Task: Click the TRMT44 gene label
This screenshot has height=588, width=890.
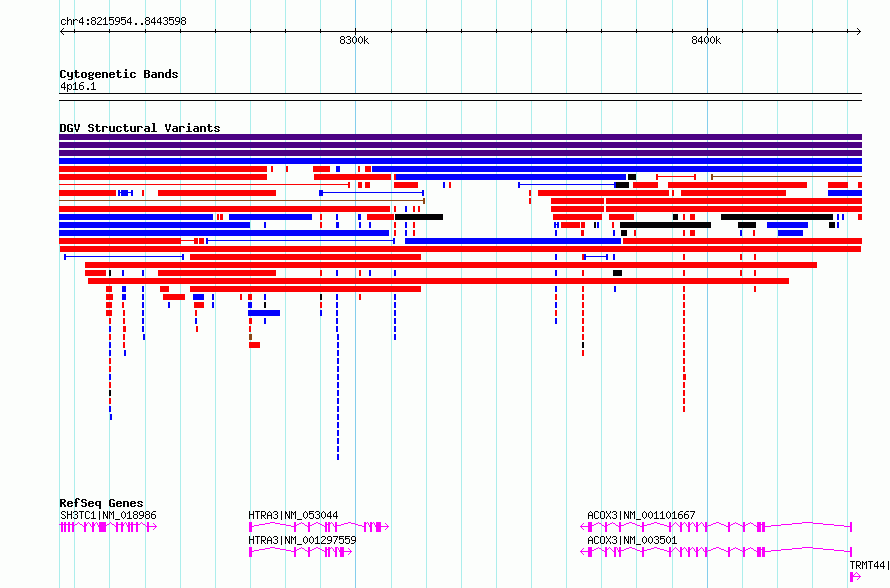Action: [868, 565]
